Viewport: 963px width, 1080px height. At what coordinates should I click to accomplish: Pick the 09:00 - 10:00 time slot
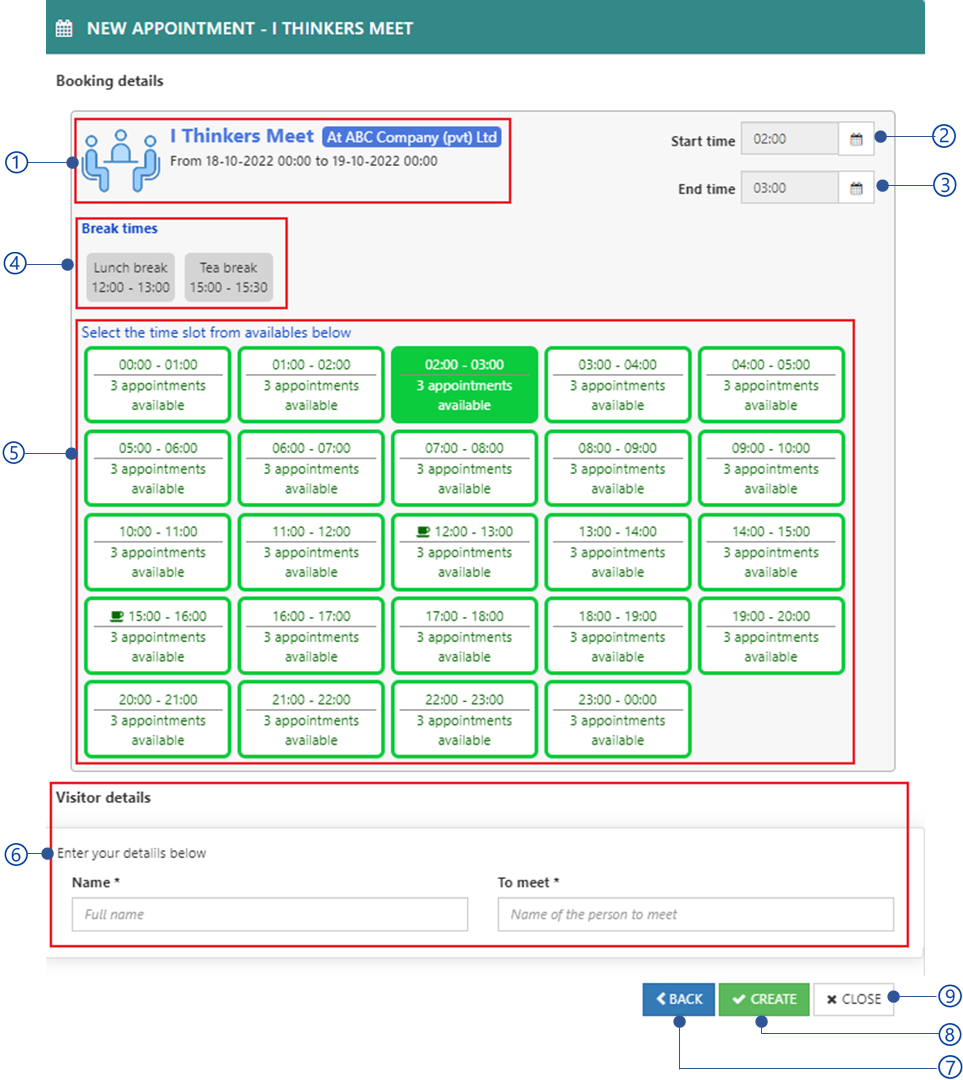tap(771, 468)
